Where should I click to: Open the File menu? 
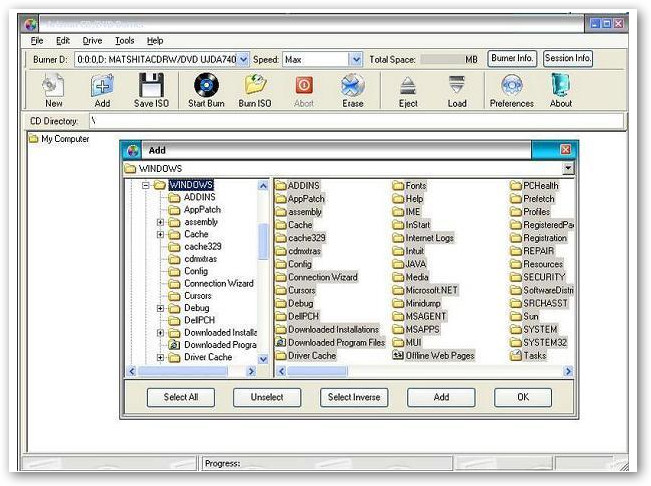(37, 41)
